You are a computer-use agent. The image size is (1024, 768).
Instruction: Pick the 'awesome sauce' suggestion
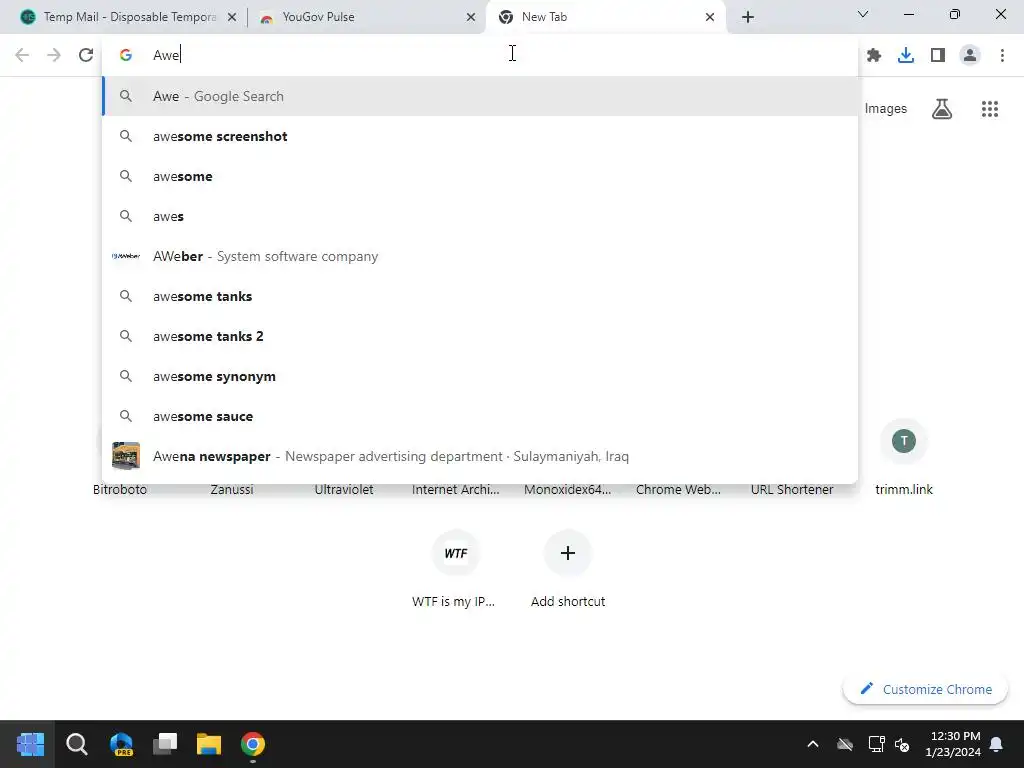480,416
